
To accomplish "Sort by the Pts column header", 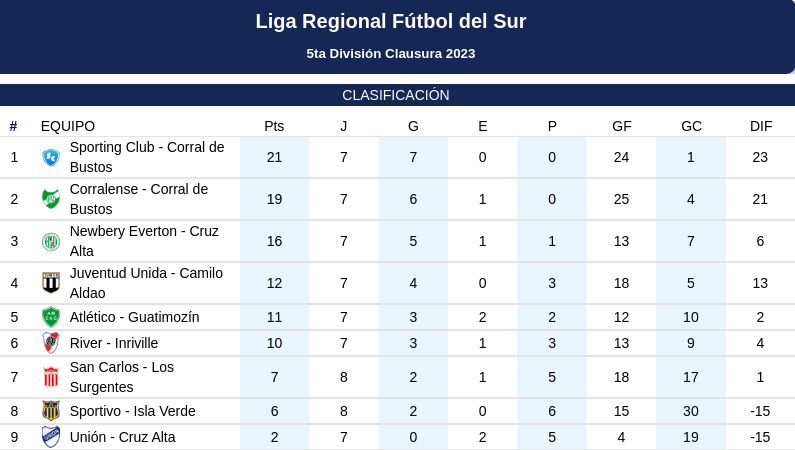I will pyautogui.click(x=274, y=126).
